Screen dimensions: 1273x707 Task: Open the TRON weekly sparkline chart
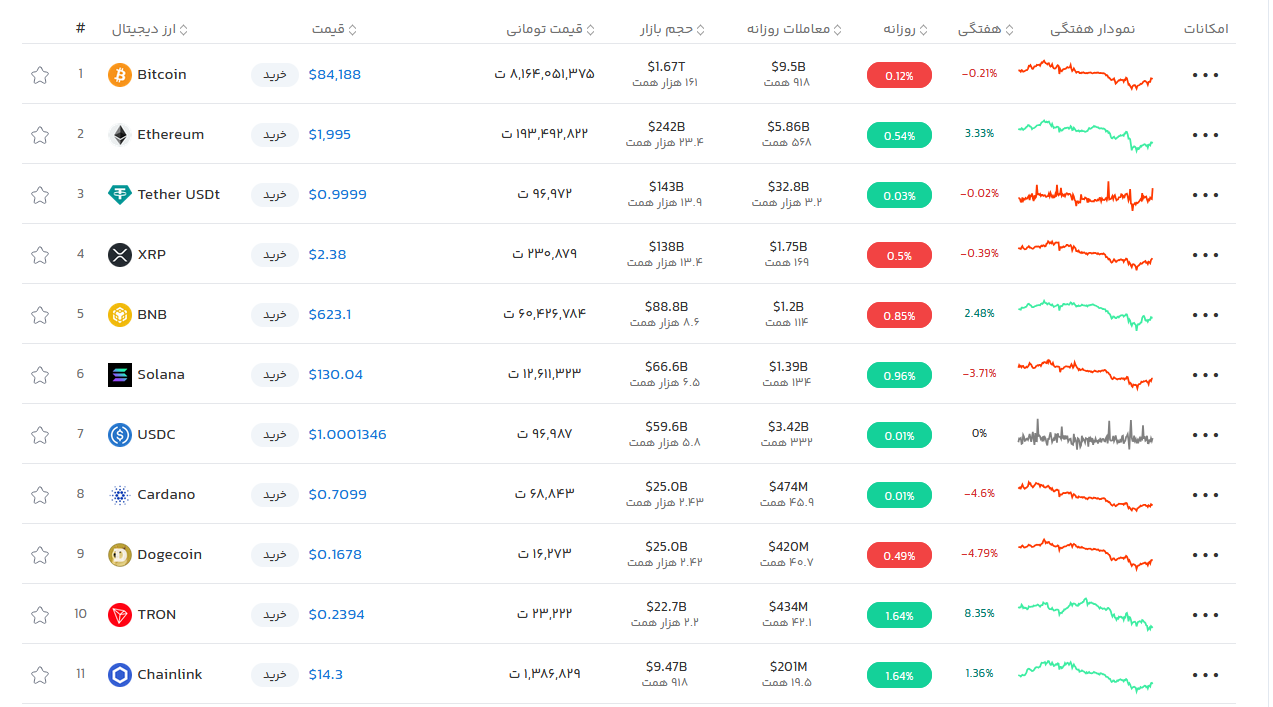(x=1085, y=615)
